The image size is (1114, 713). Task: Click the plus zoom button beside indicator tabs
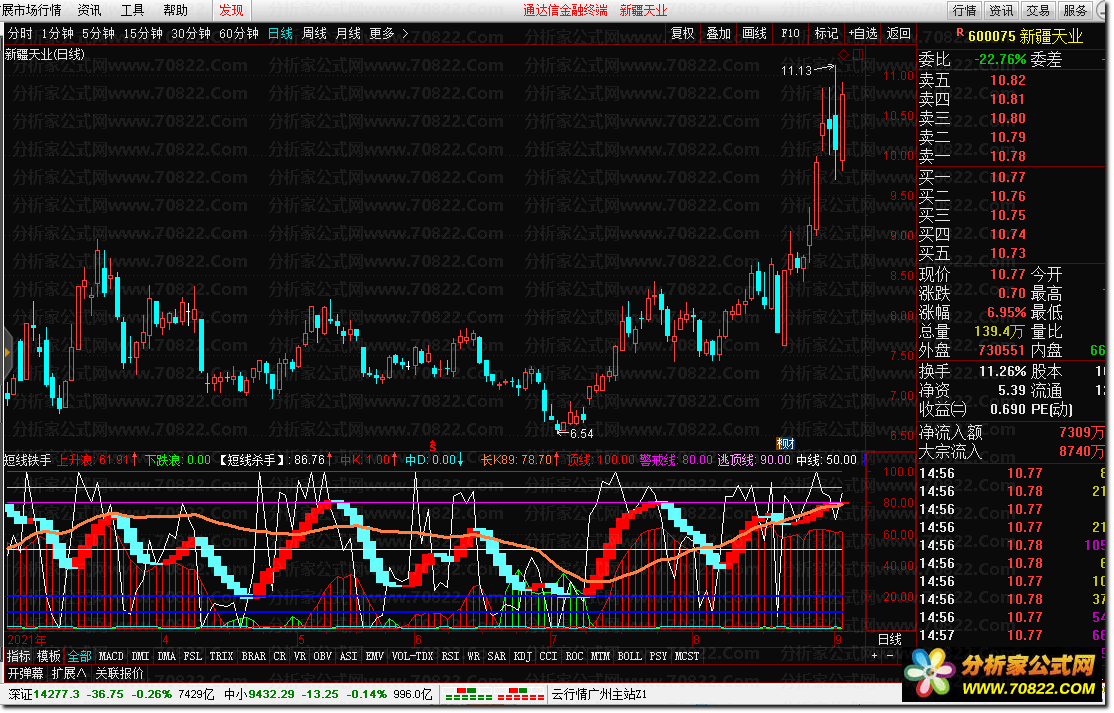tap(875, 656)
